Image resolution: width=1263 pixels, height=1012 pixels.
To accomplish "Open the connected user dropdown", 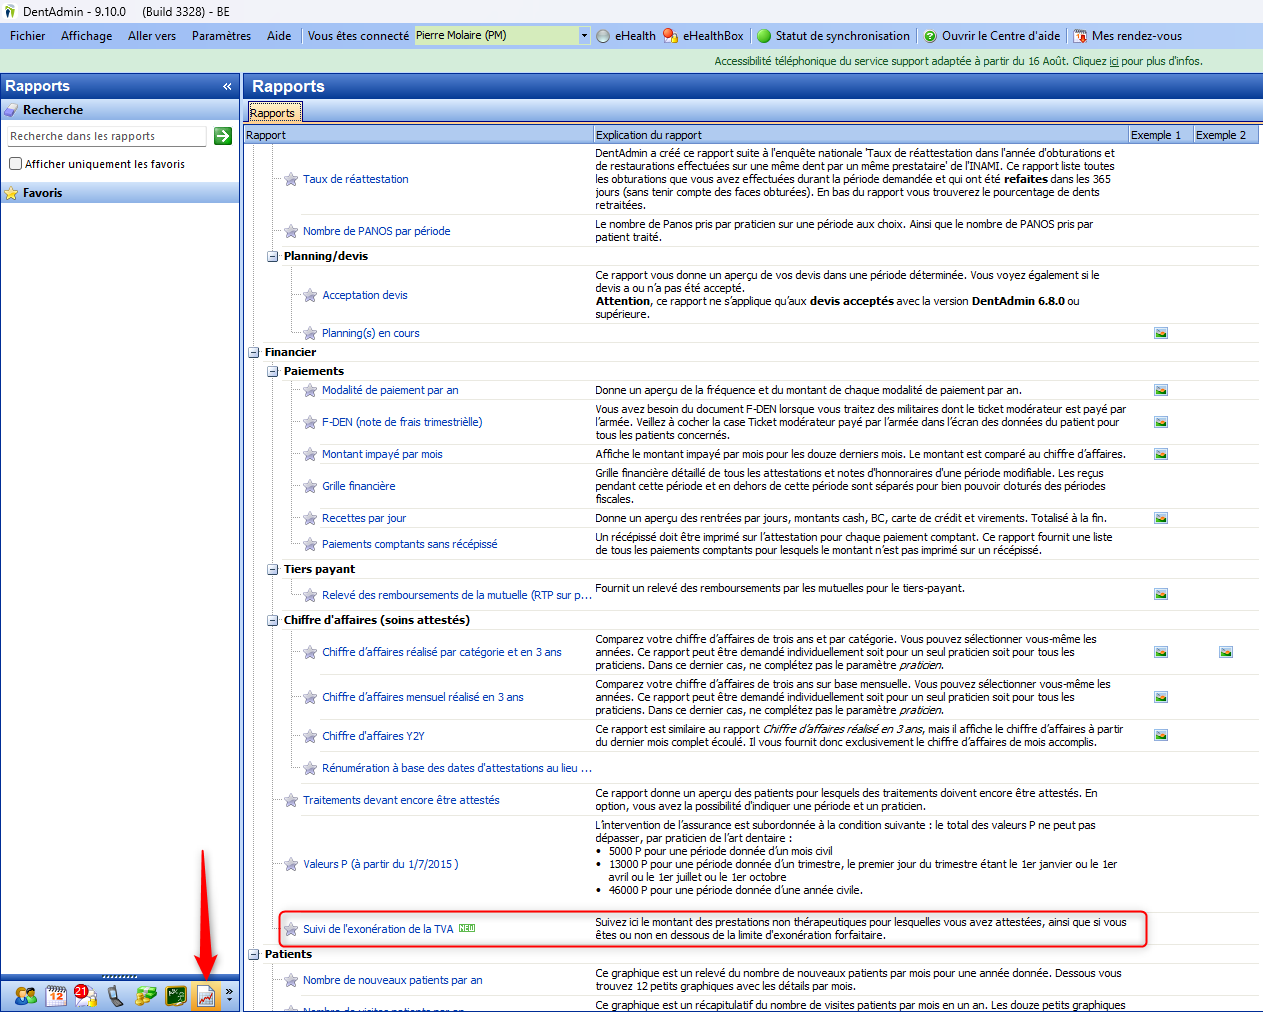I will point(584,36).
